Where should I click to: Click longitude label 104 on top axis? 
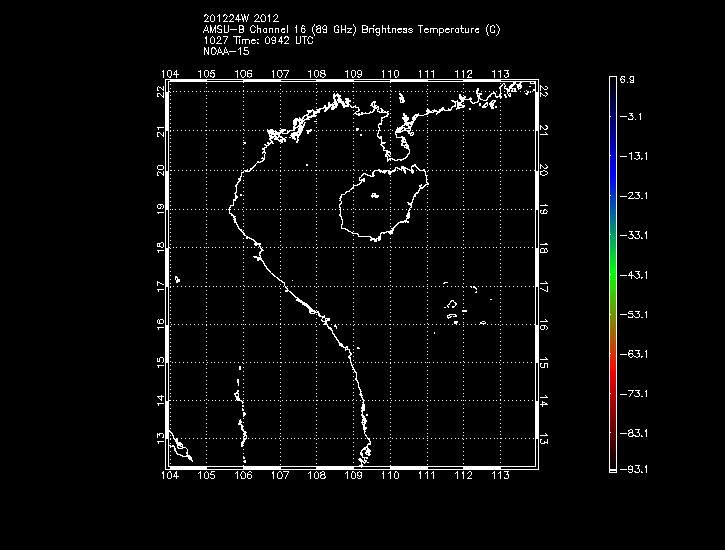pyautogui.click(x=169, y=74)
